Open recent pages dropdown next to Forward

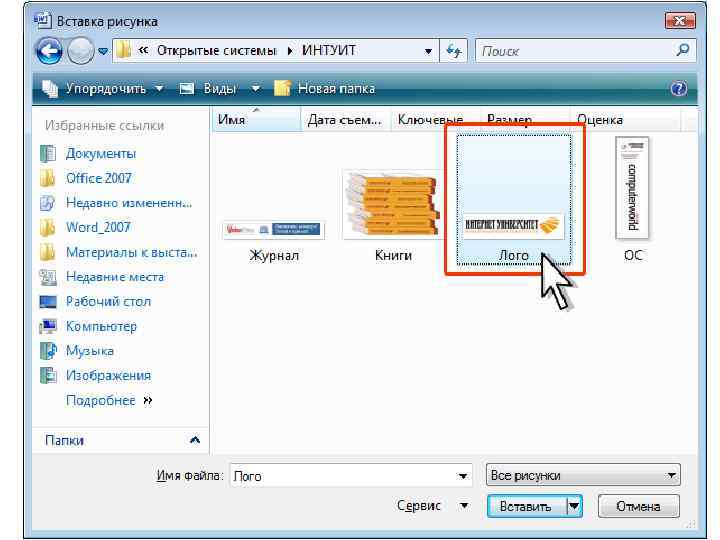[x=104, y=51]
